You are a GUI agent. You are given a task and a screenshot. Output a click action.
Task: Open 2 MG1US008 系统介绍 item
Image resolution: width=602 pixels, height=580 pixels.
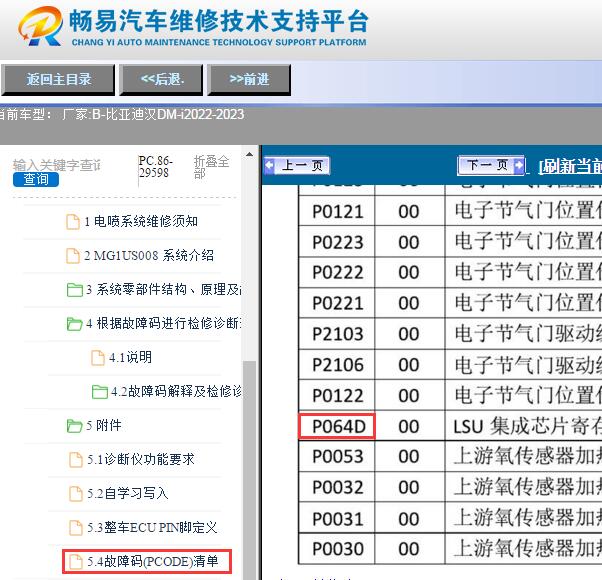pyautogui.click(x=149, y=256)
